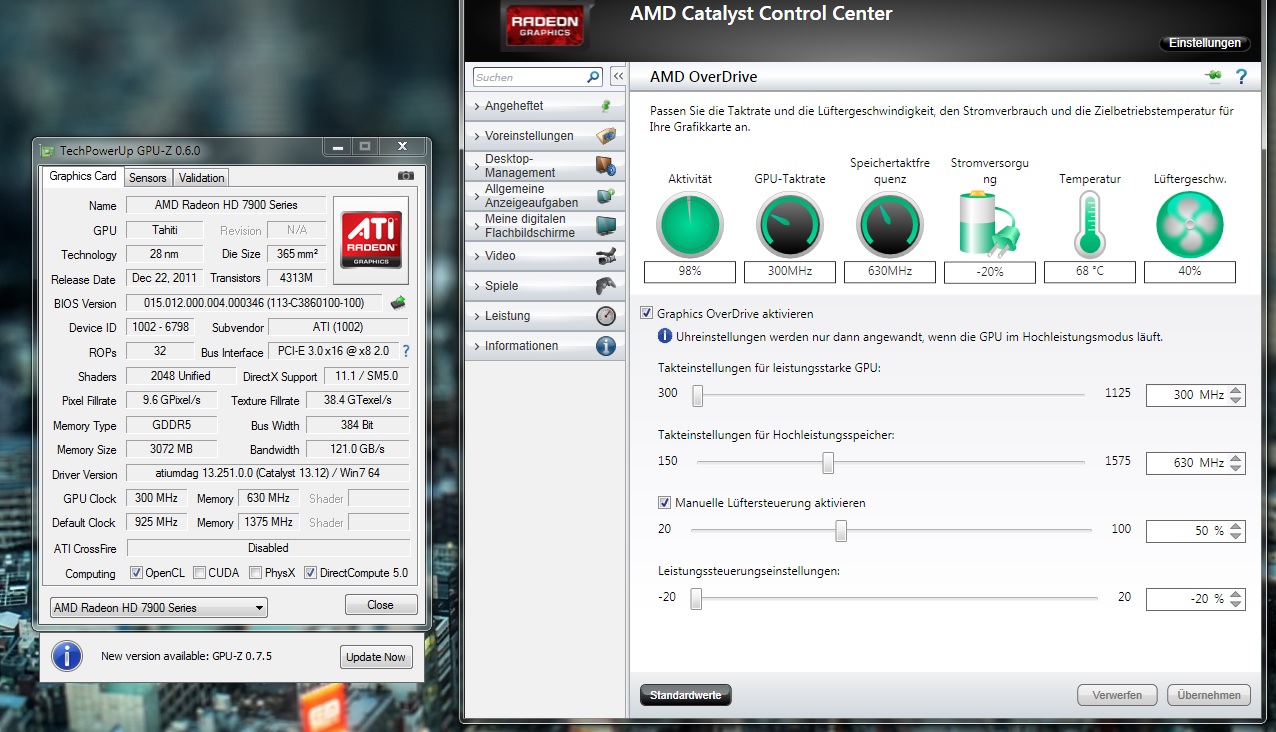Click the fan speed slider handle
Viewport: 1276px width, 732px height.
coord(841,530)
